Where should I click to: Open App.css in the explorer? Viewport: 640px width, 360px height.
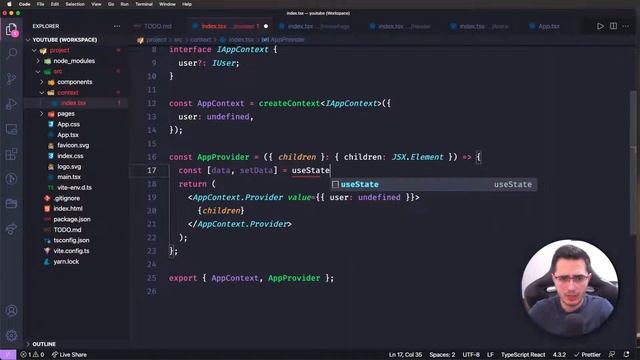[x=68, y=124]
